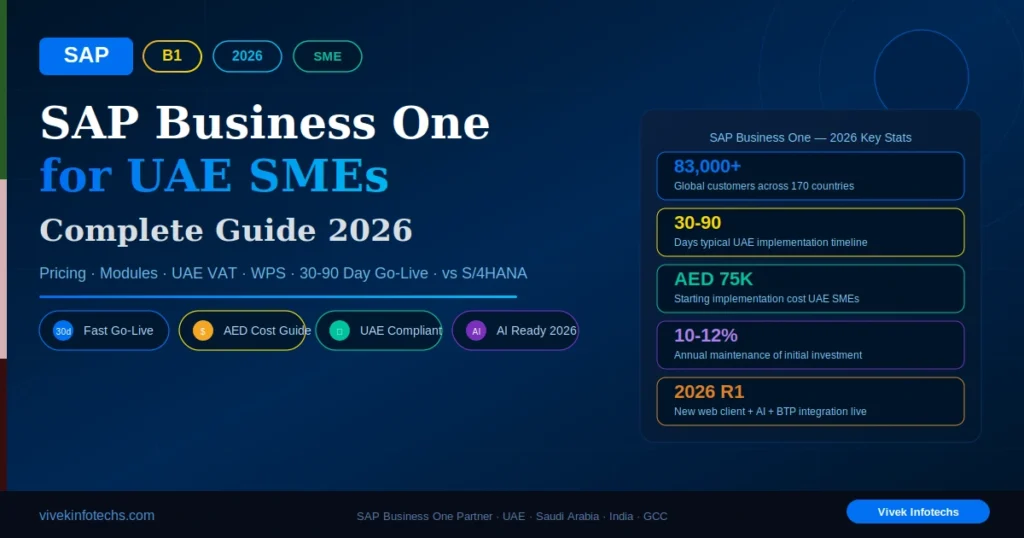Click the AED Cost Guide label
Image resolution: width=1024 pixels, height=538 pixels.
(x=267, y=331)
